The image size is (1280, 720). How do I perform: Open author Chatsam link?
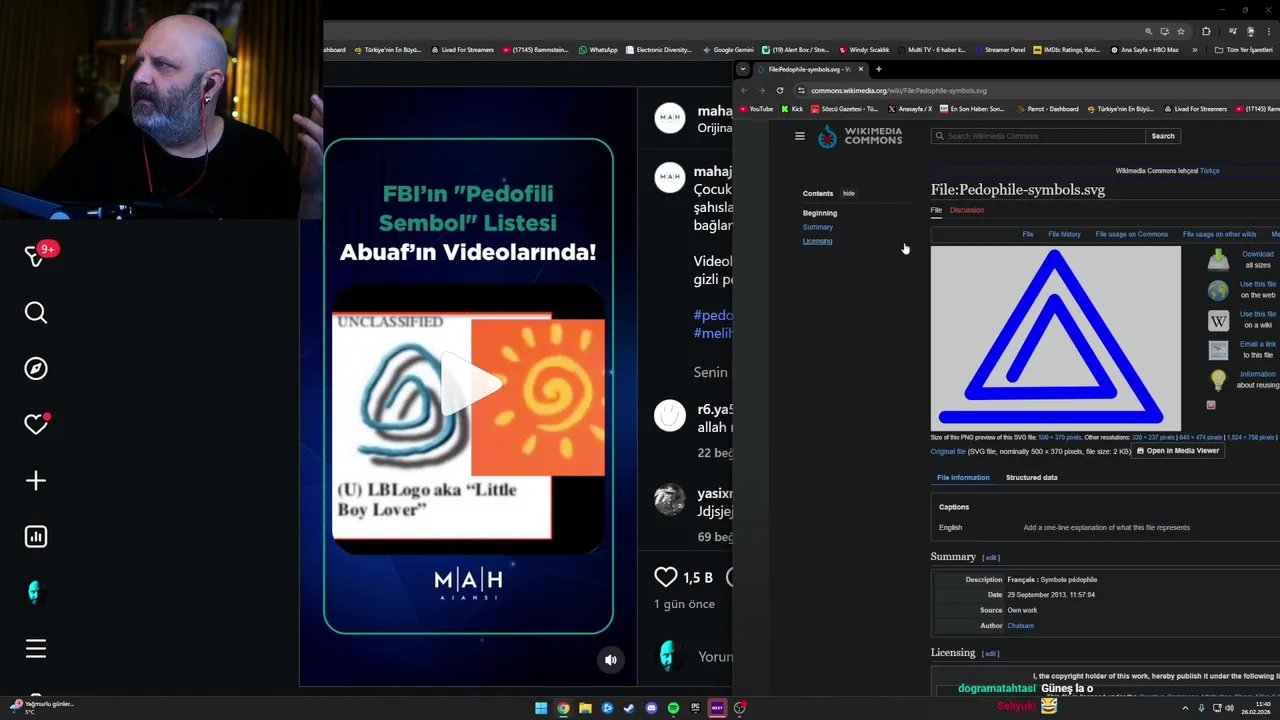1021,626
